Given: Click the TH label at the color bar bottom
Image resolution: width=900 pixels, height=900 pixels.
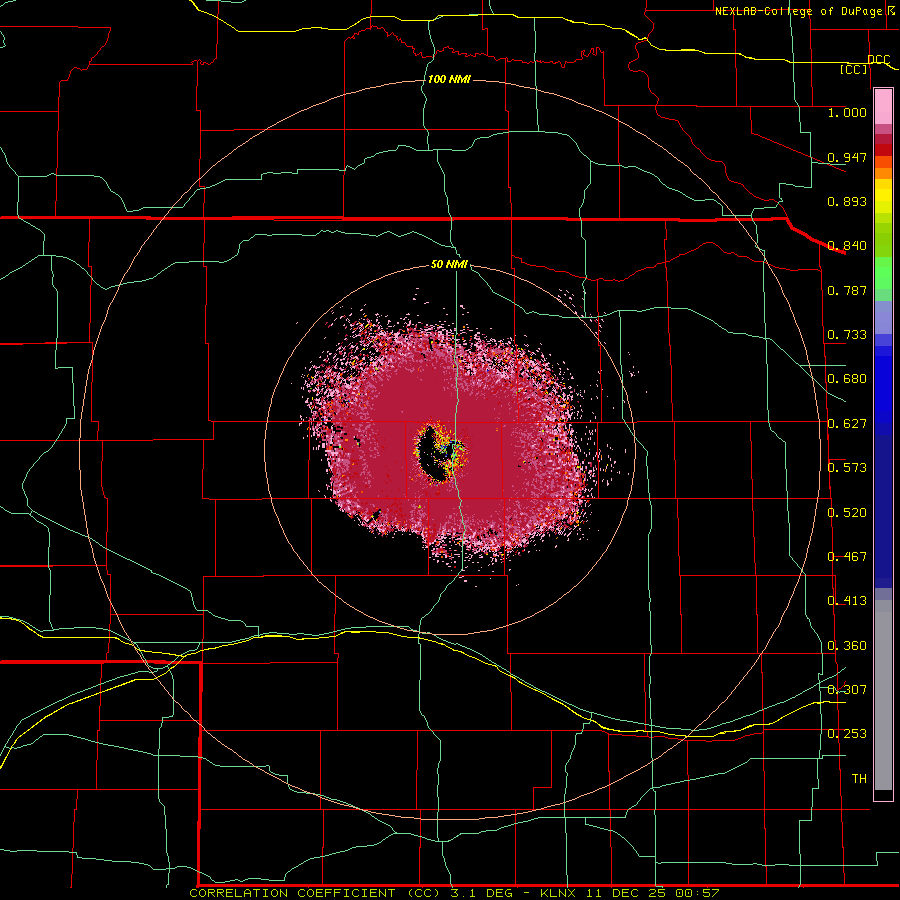Looking at the screenshot, I should coord(859,779).
